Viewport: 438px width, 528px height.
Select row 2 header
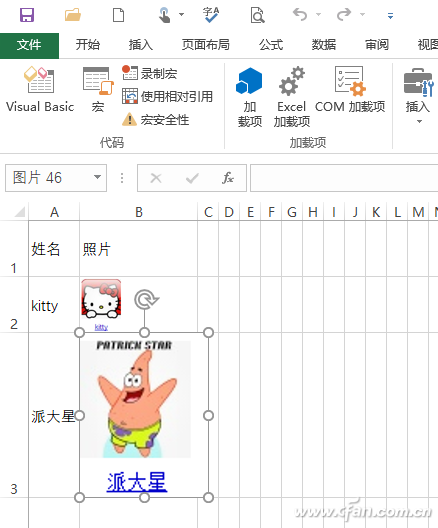click(14, 305)
